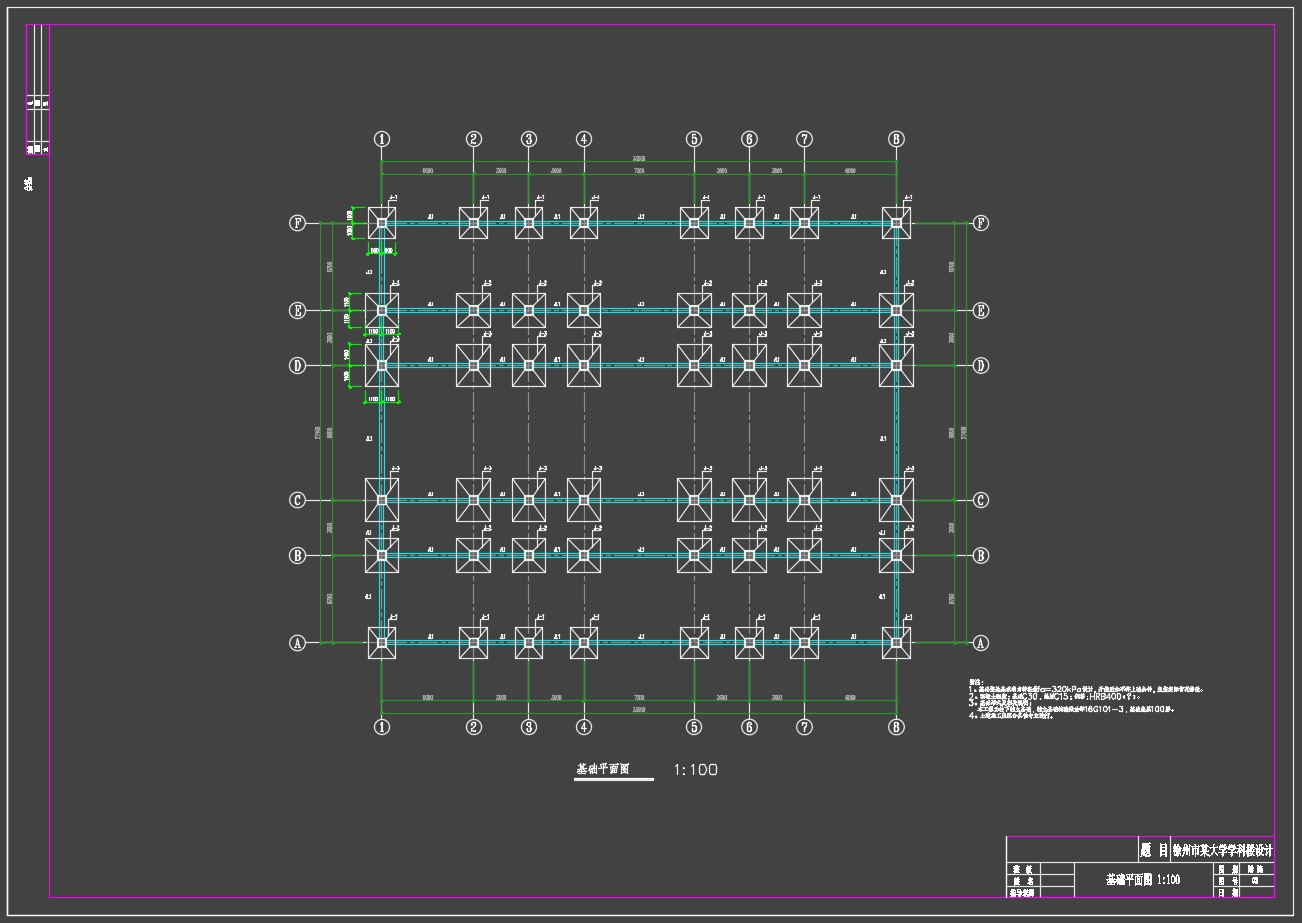This screenshot has height=923, width=1302.
Task: Click the foundation at axes B and 7
Action: coord(804,555)
